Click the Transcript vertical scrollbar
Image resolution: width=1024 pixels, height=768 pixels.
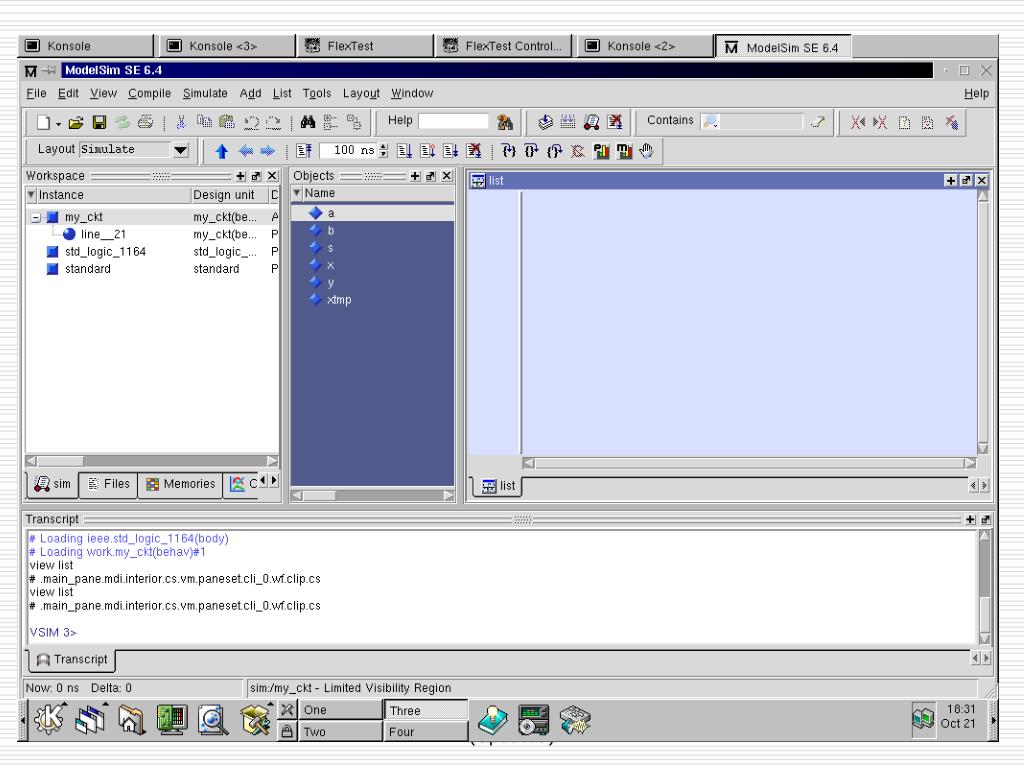(984, 586)
